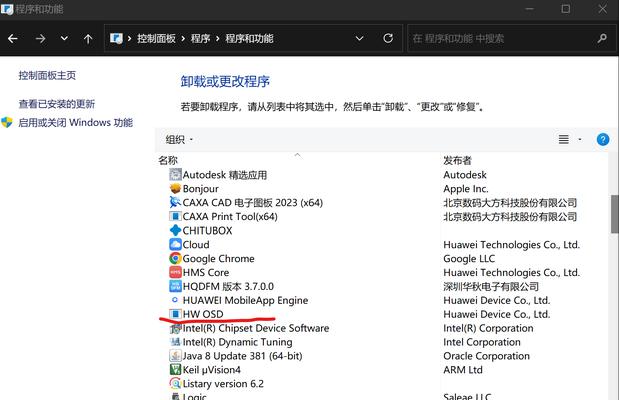Select the CAXA Print Tool icon
This screenshot has height=400, width=619.
click(175, 216)
